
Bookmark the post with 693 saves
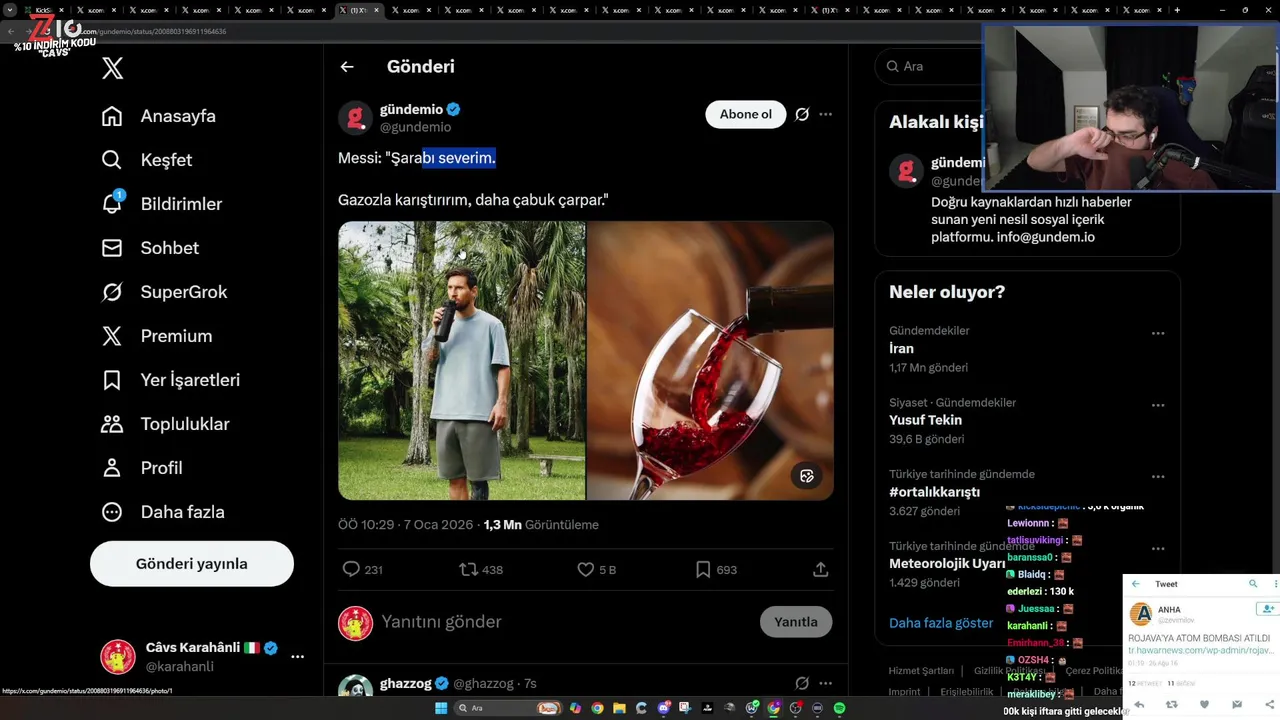coord(703,569)
